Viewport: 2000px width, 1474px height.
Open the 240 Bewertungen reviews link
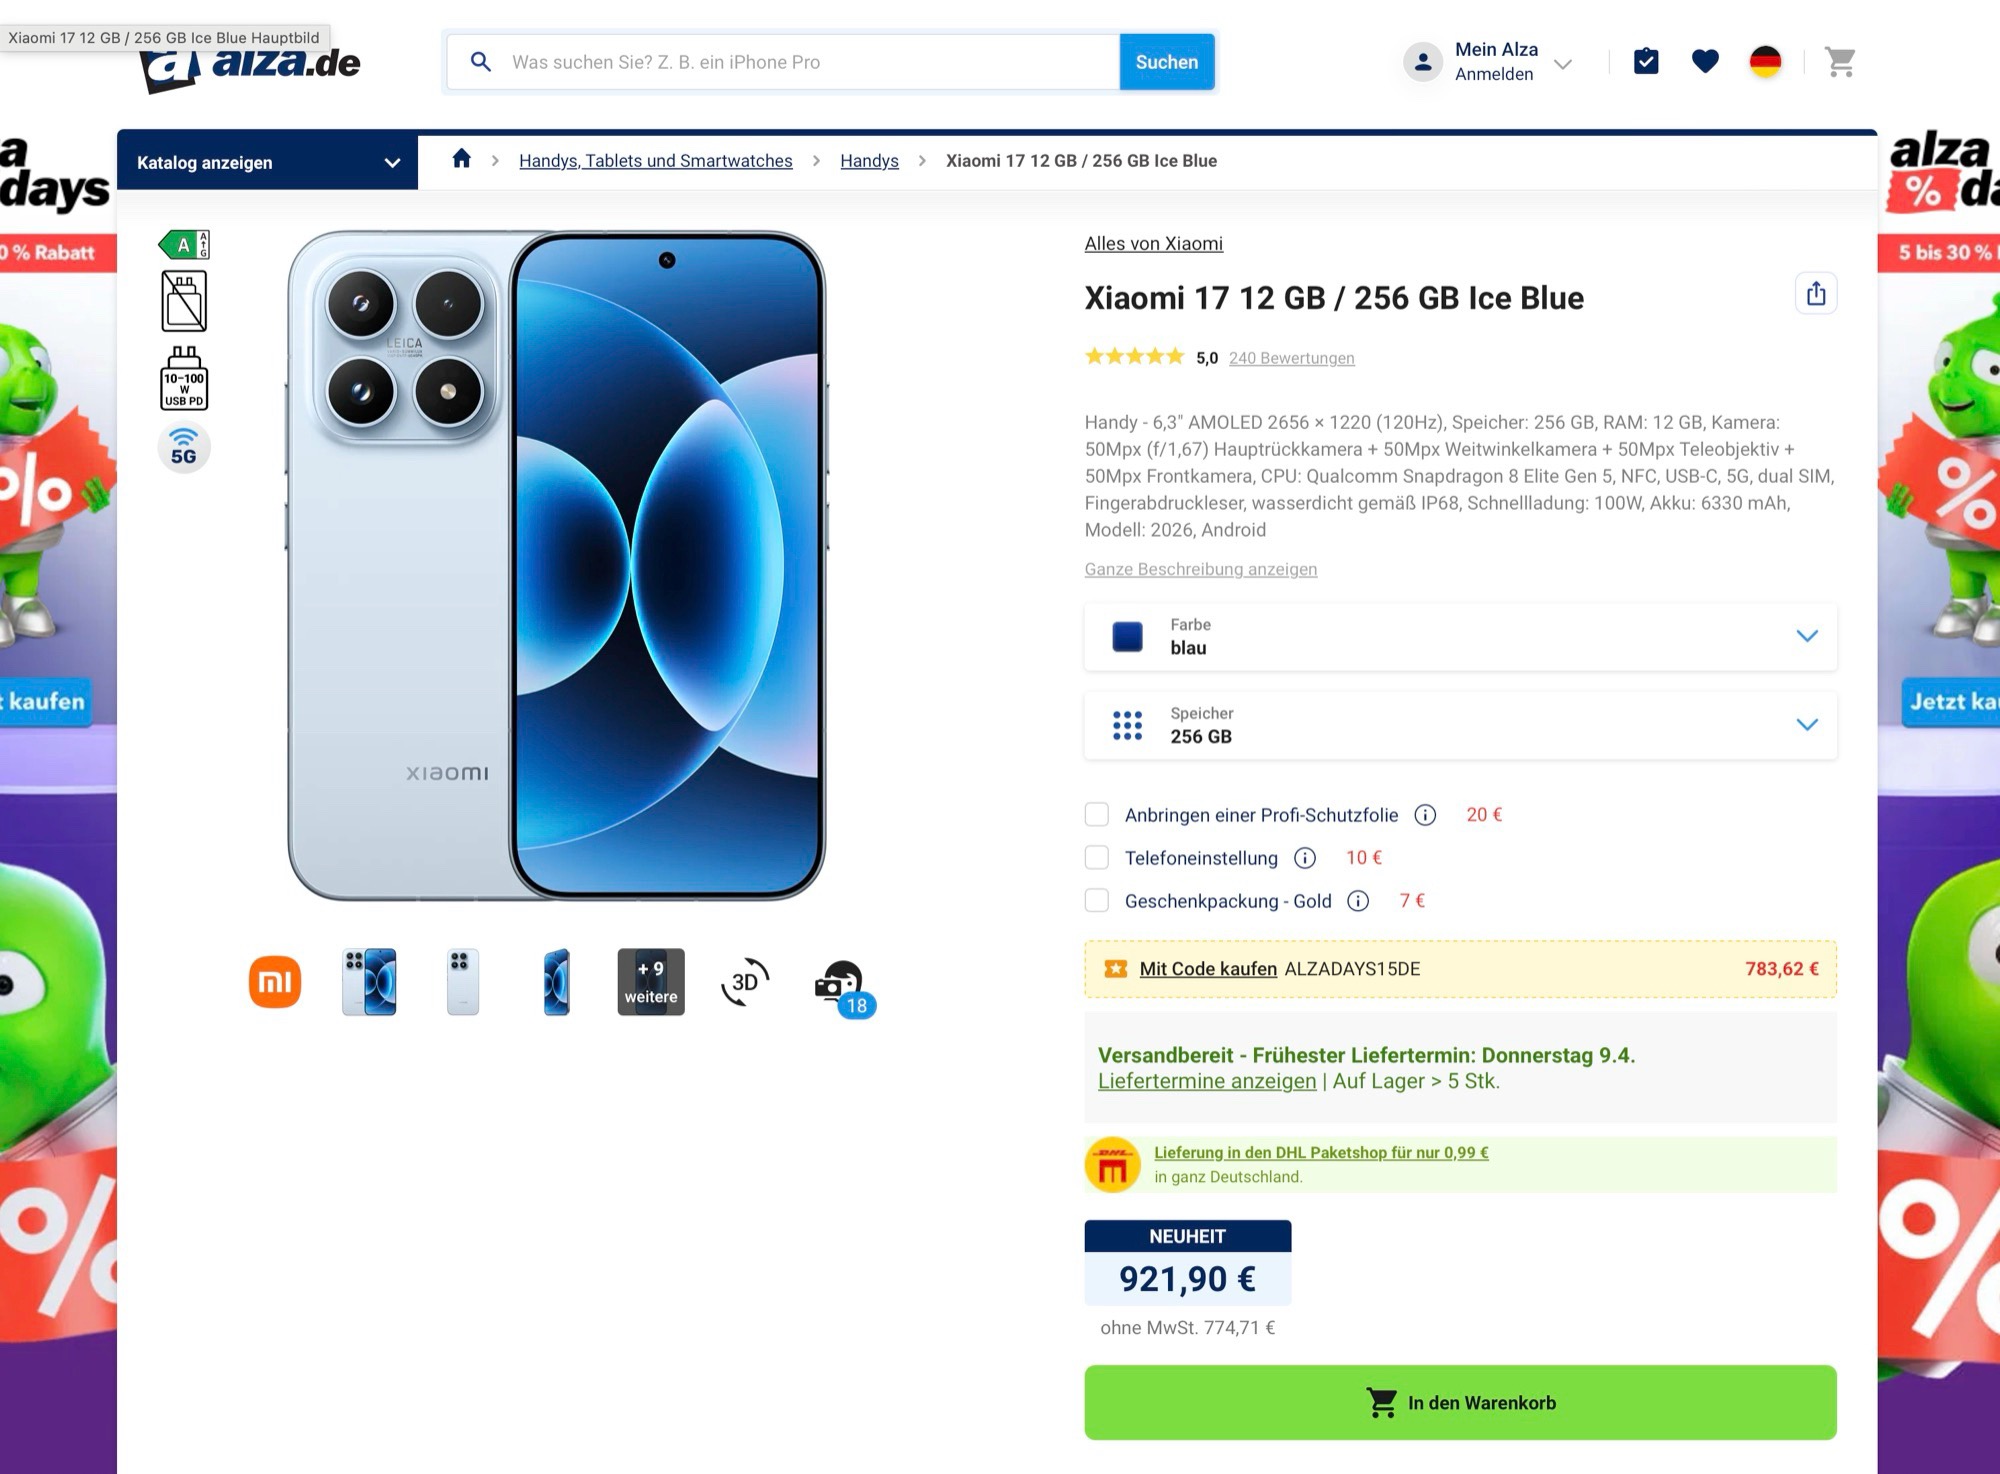1291,358
